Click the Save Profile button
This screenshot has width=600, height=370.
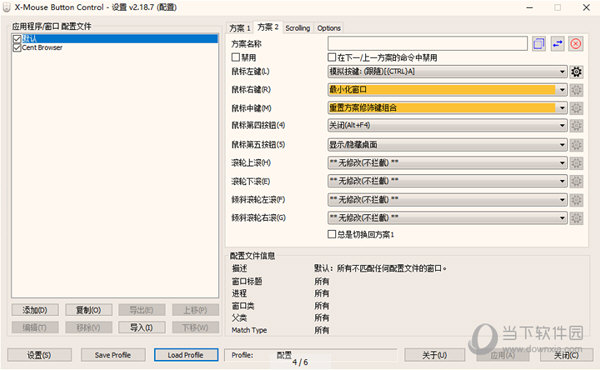pyautogui.click(x=113, y=355)
